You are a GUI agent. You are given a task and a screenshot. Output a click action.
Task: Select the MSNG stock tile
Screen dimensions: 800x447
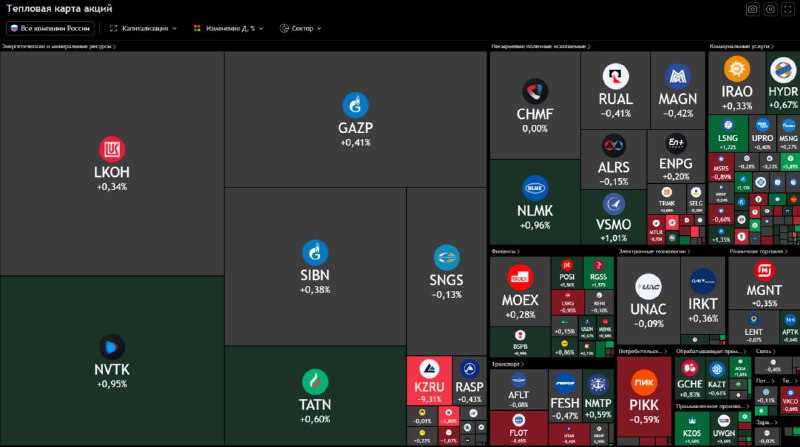click(788, 134)
